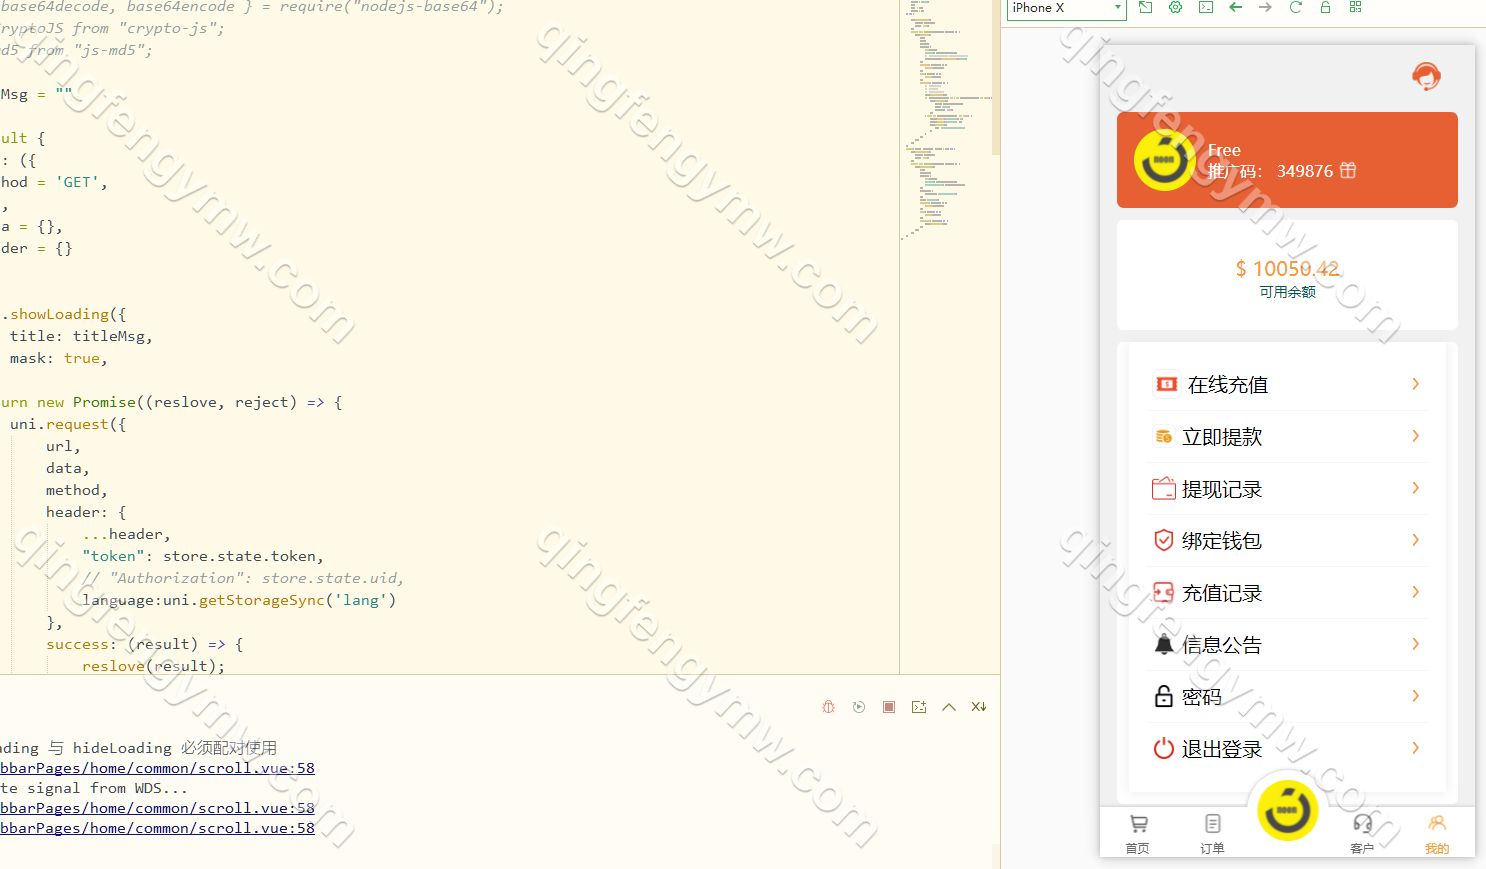Open the QR code icon in preview toolbar
The height and width of the screenshot is (869, 1486).
[1355, 7]
